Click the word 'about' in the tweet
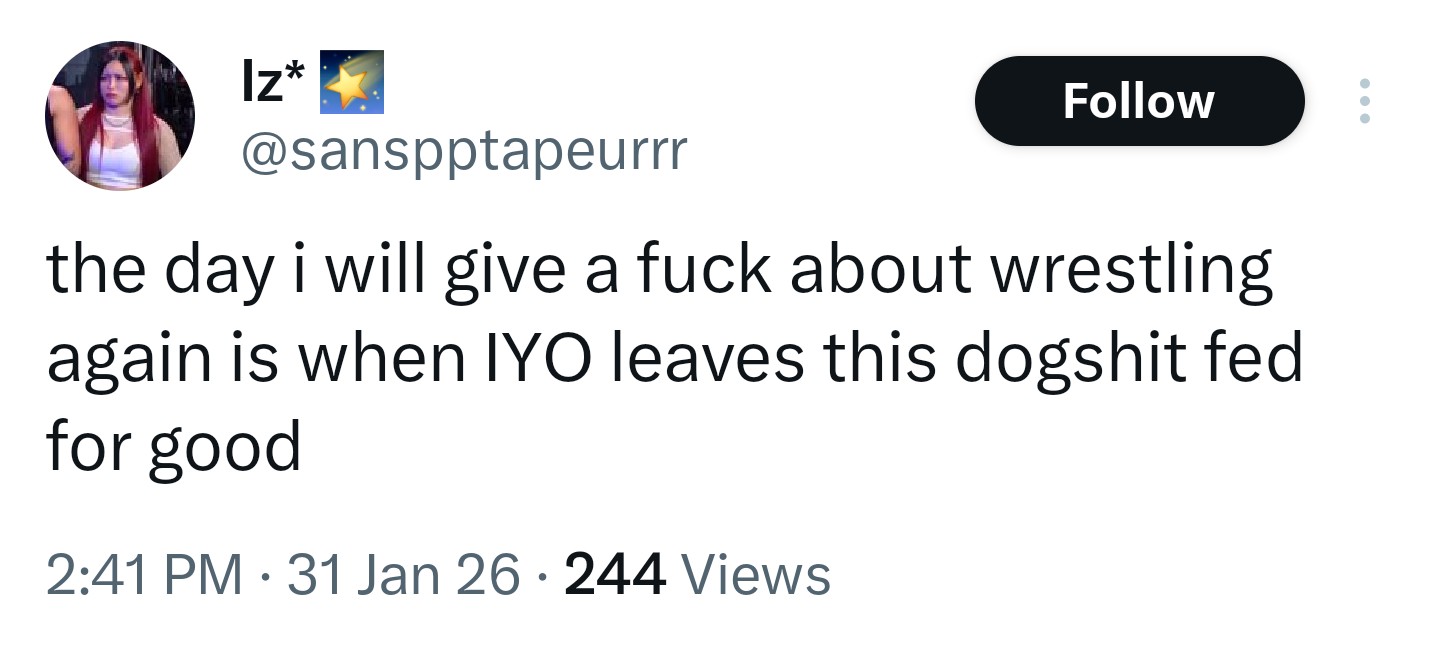Image resolution: width=1440 pixels, height=646 pixels. click(880, 271)
